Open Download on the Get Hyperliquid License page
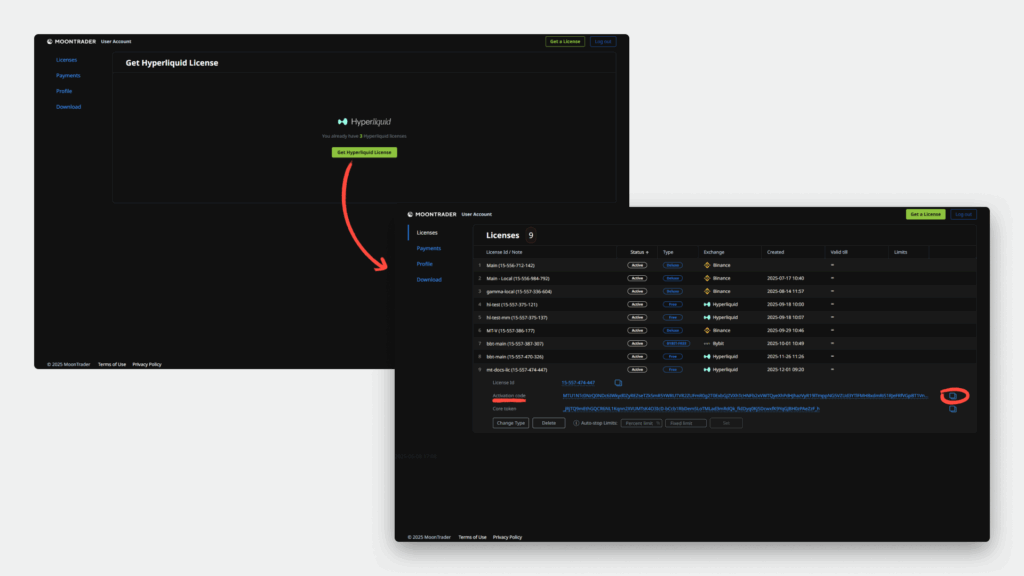This screenshot has height=576, width=1024. 69,106
